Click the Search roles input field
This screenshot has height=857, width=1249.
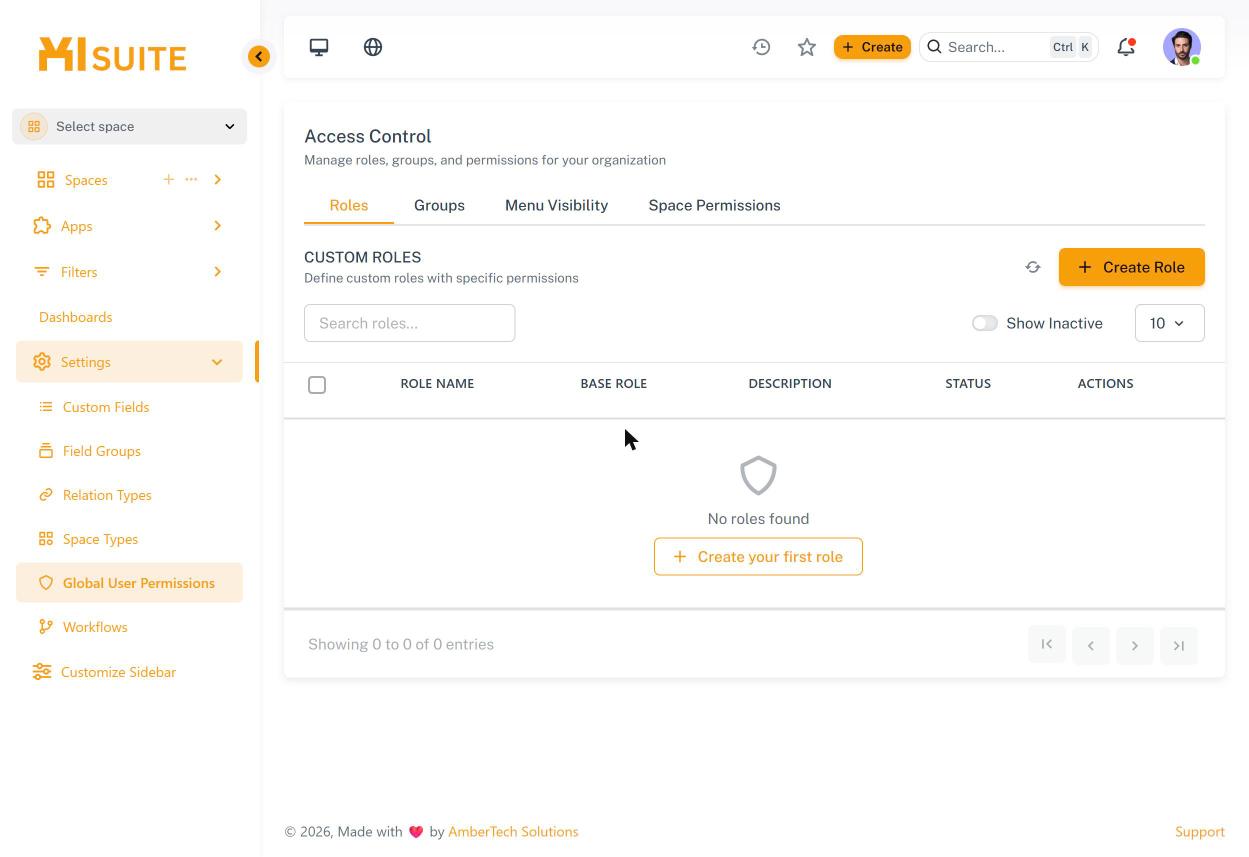410,323
